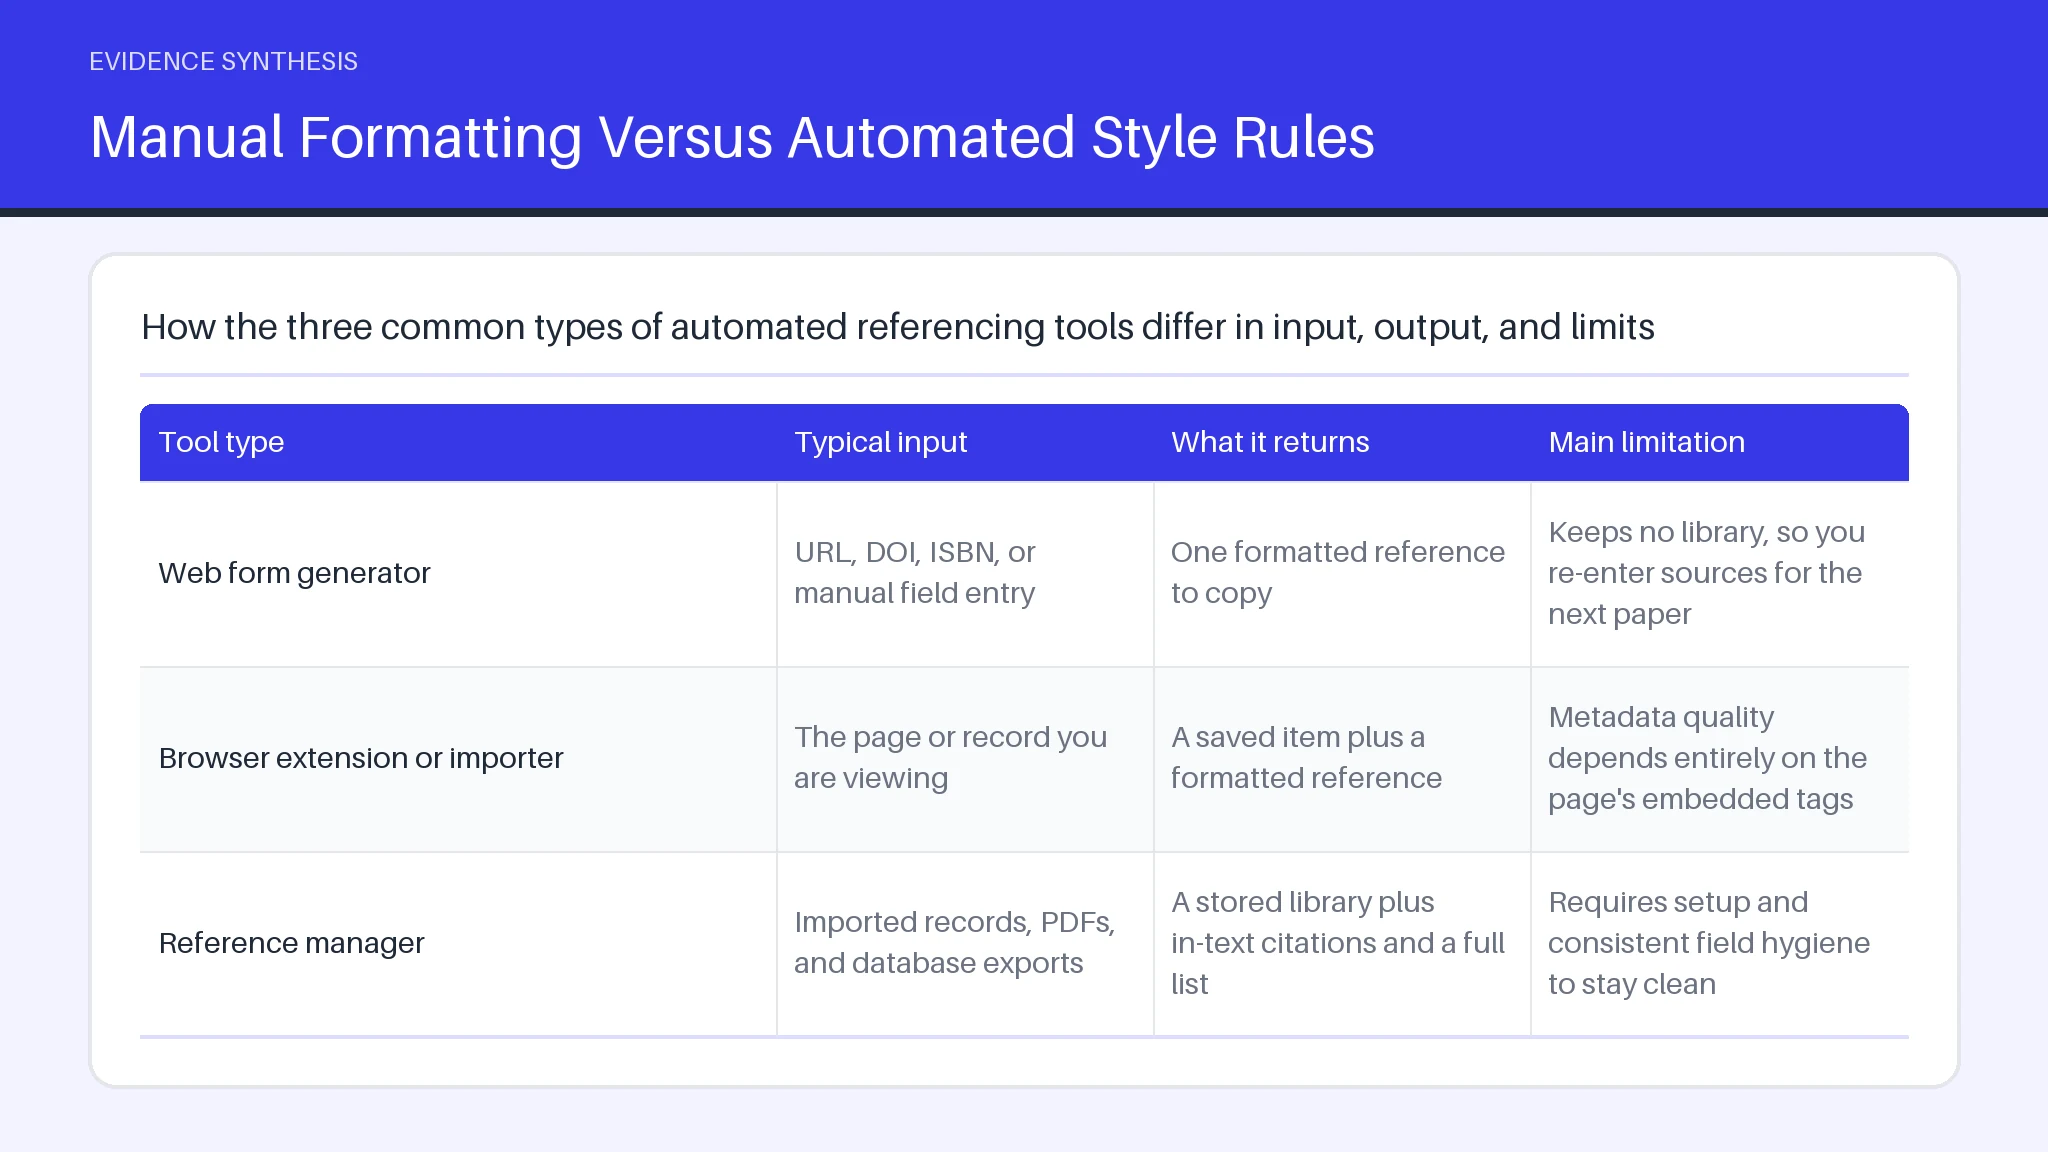Select the 'Tool type' column header

(458, 442)
